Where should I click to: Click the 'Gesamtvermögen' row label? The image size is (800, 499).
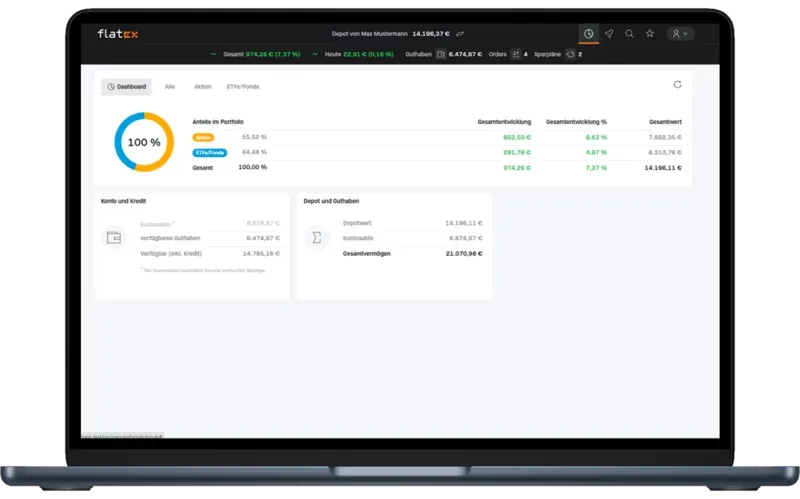[366, 254]
